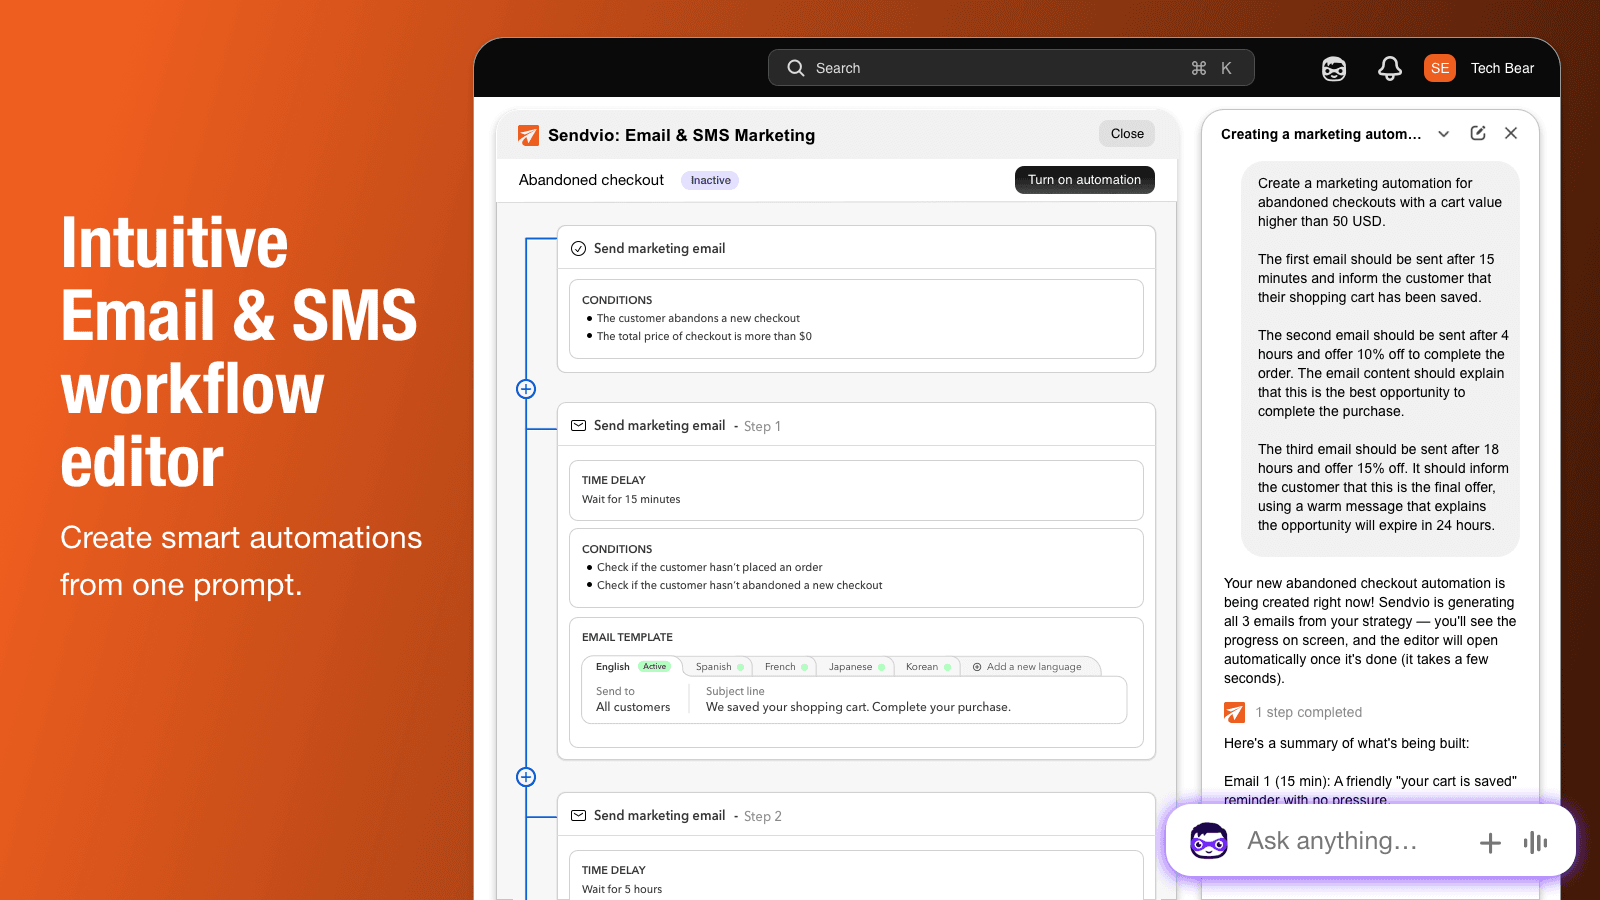Select the Spanish language tab
The width and height of the screenshot is (1600, 900).
click(x=719, y=667)
